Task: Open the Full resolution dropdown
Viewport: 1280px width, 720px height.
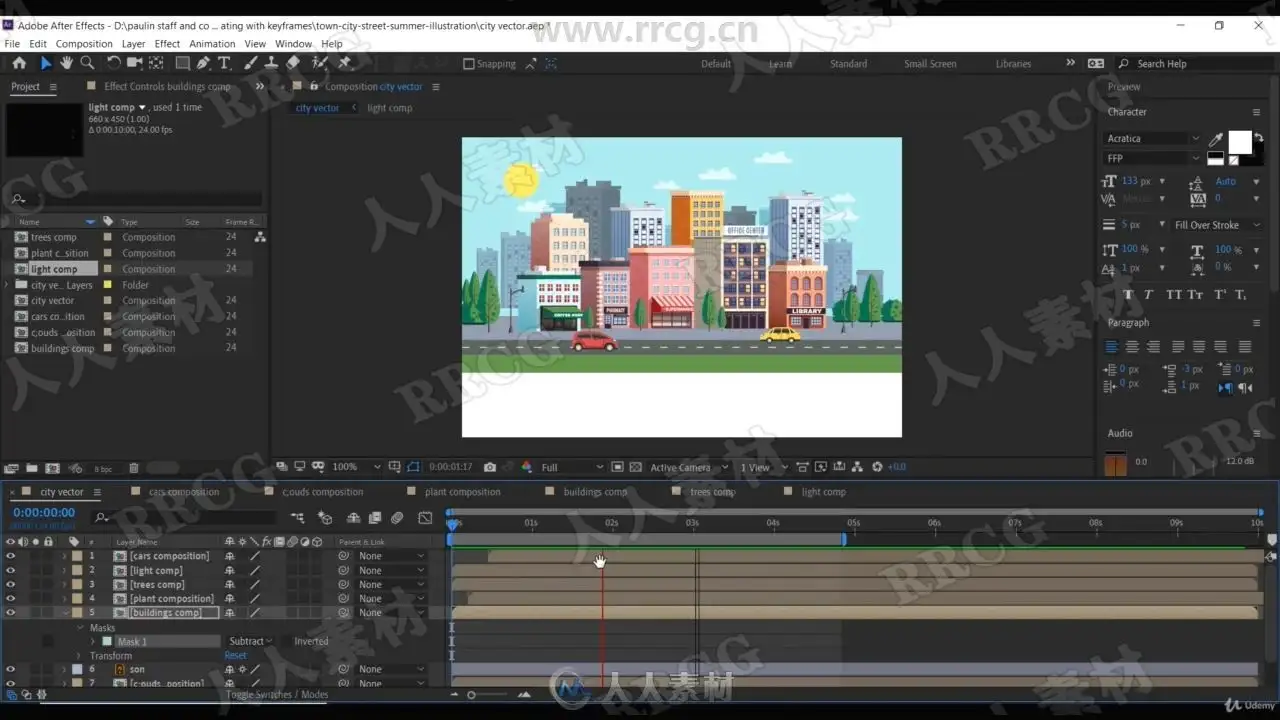Action: pos(572,467)
